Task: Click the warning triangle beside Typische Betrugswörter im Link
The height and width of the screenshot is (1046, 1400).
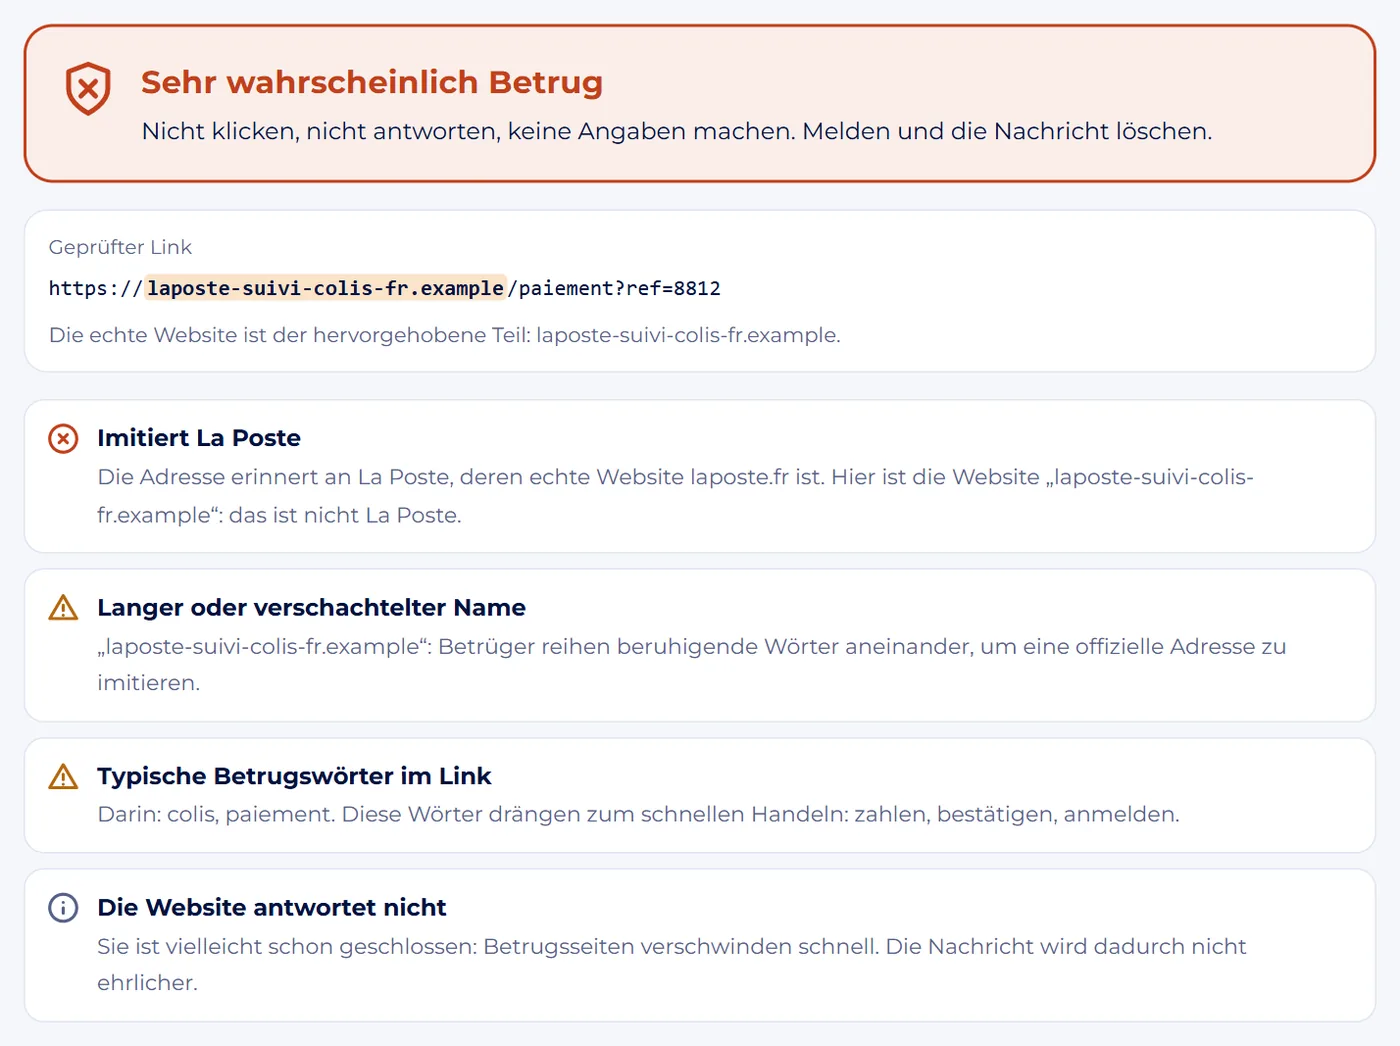Action: coord(63,776)
